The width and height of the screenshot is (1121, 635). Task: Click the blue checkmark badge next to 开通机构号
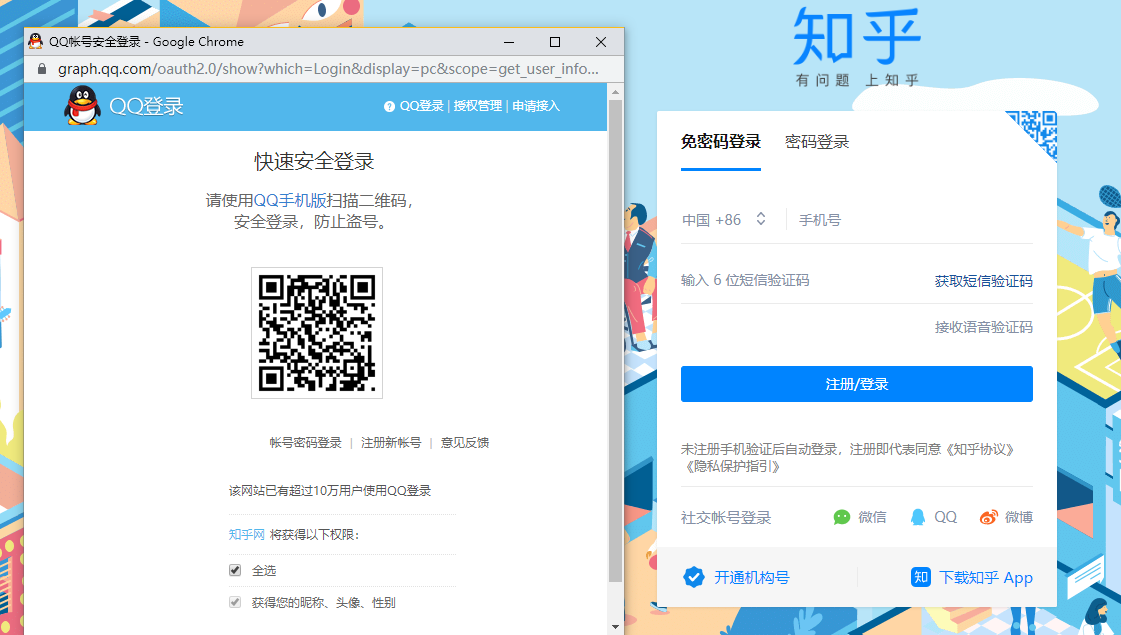(x=694, y=576)
